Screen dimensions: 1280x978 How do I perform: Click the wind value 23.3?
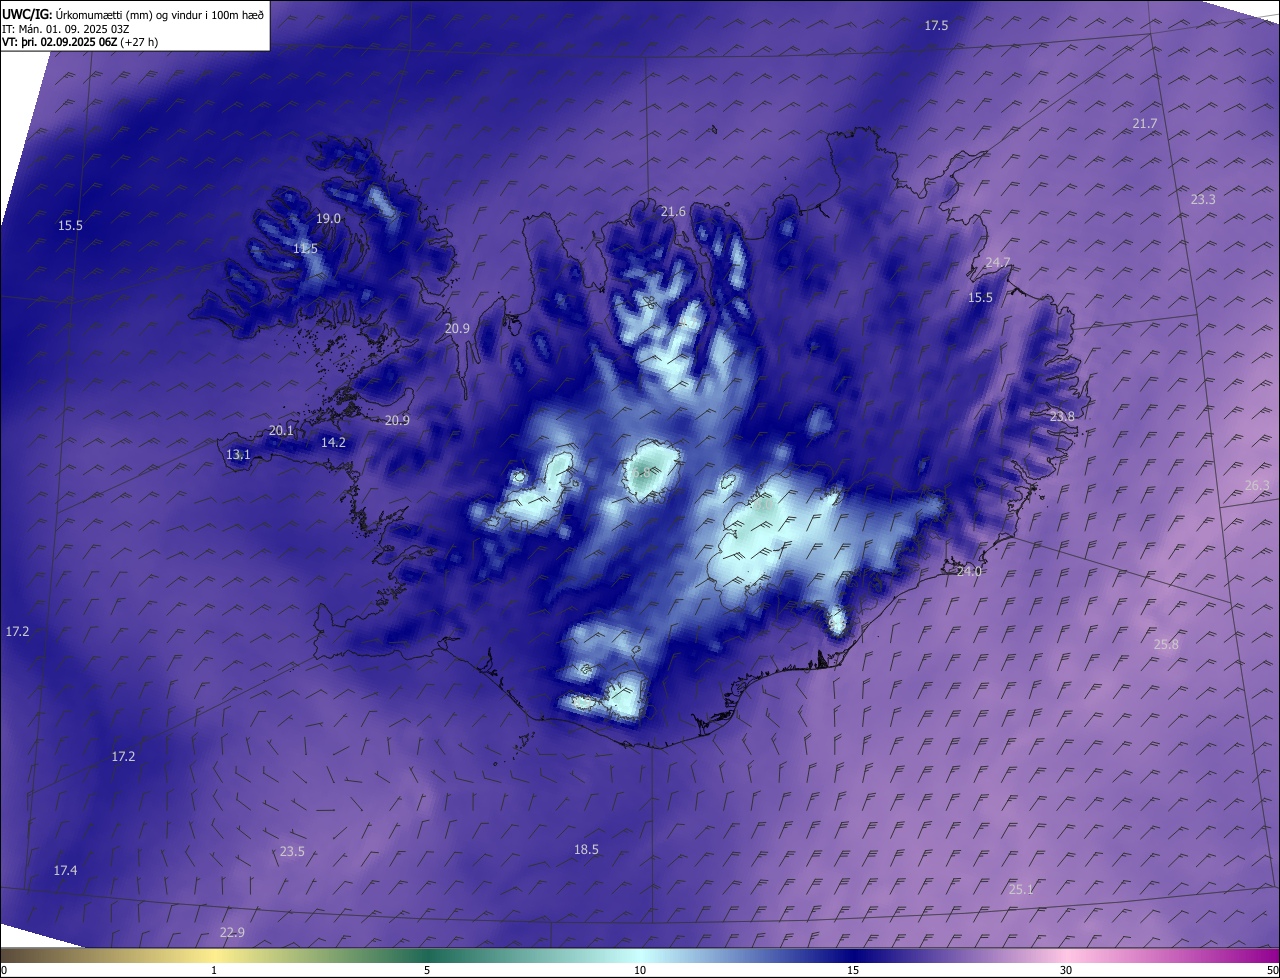1203,199
